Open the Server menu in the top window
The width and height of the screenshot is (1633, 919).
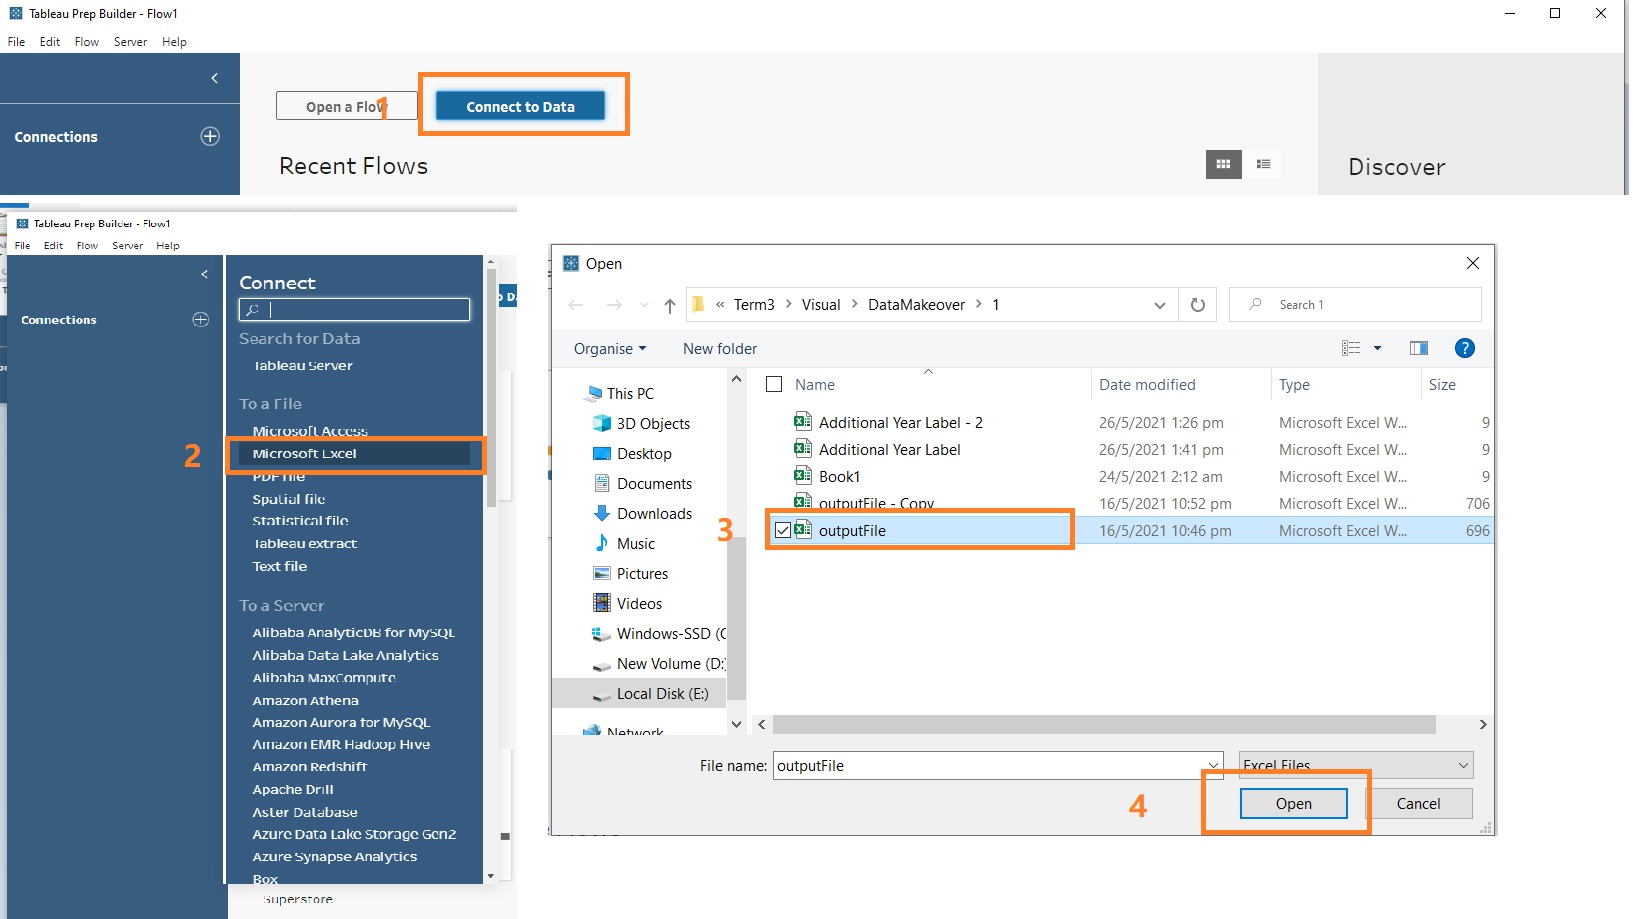[x=130, y=42]
